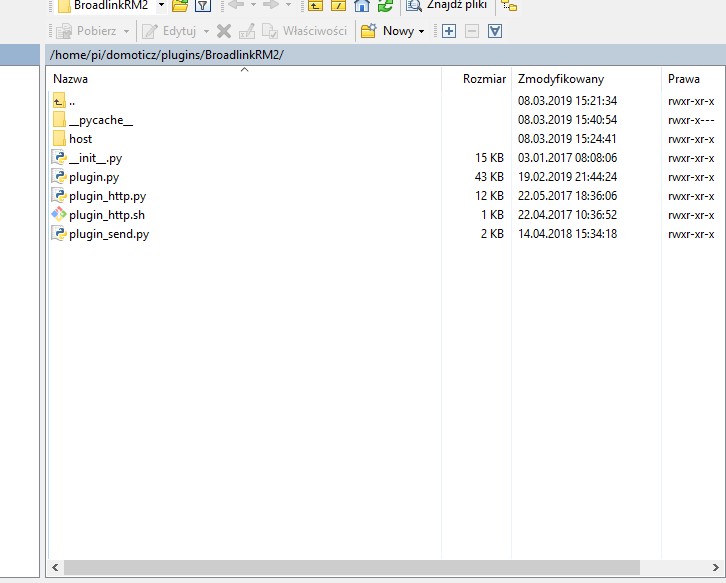This screenshot has width=726, height=583.
Task: Click the Python icon of __init__.py
Action: (x=59, y=157)
